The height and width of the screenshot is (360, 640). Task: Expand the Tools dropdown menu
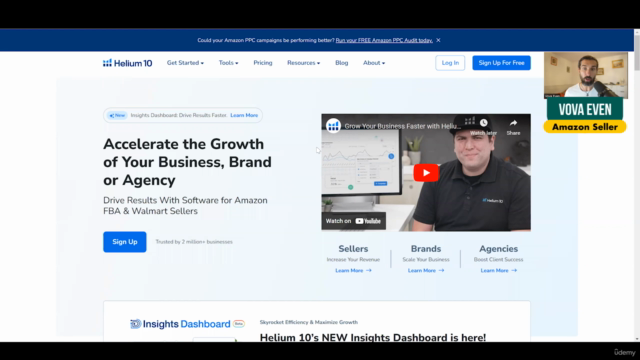coord(229,63)
